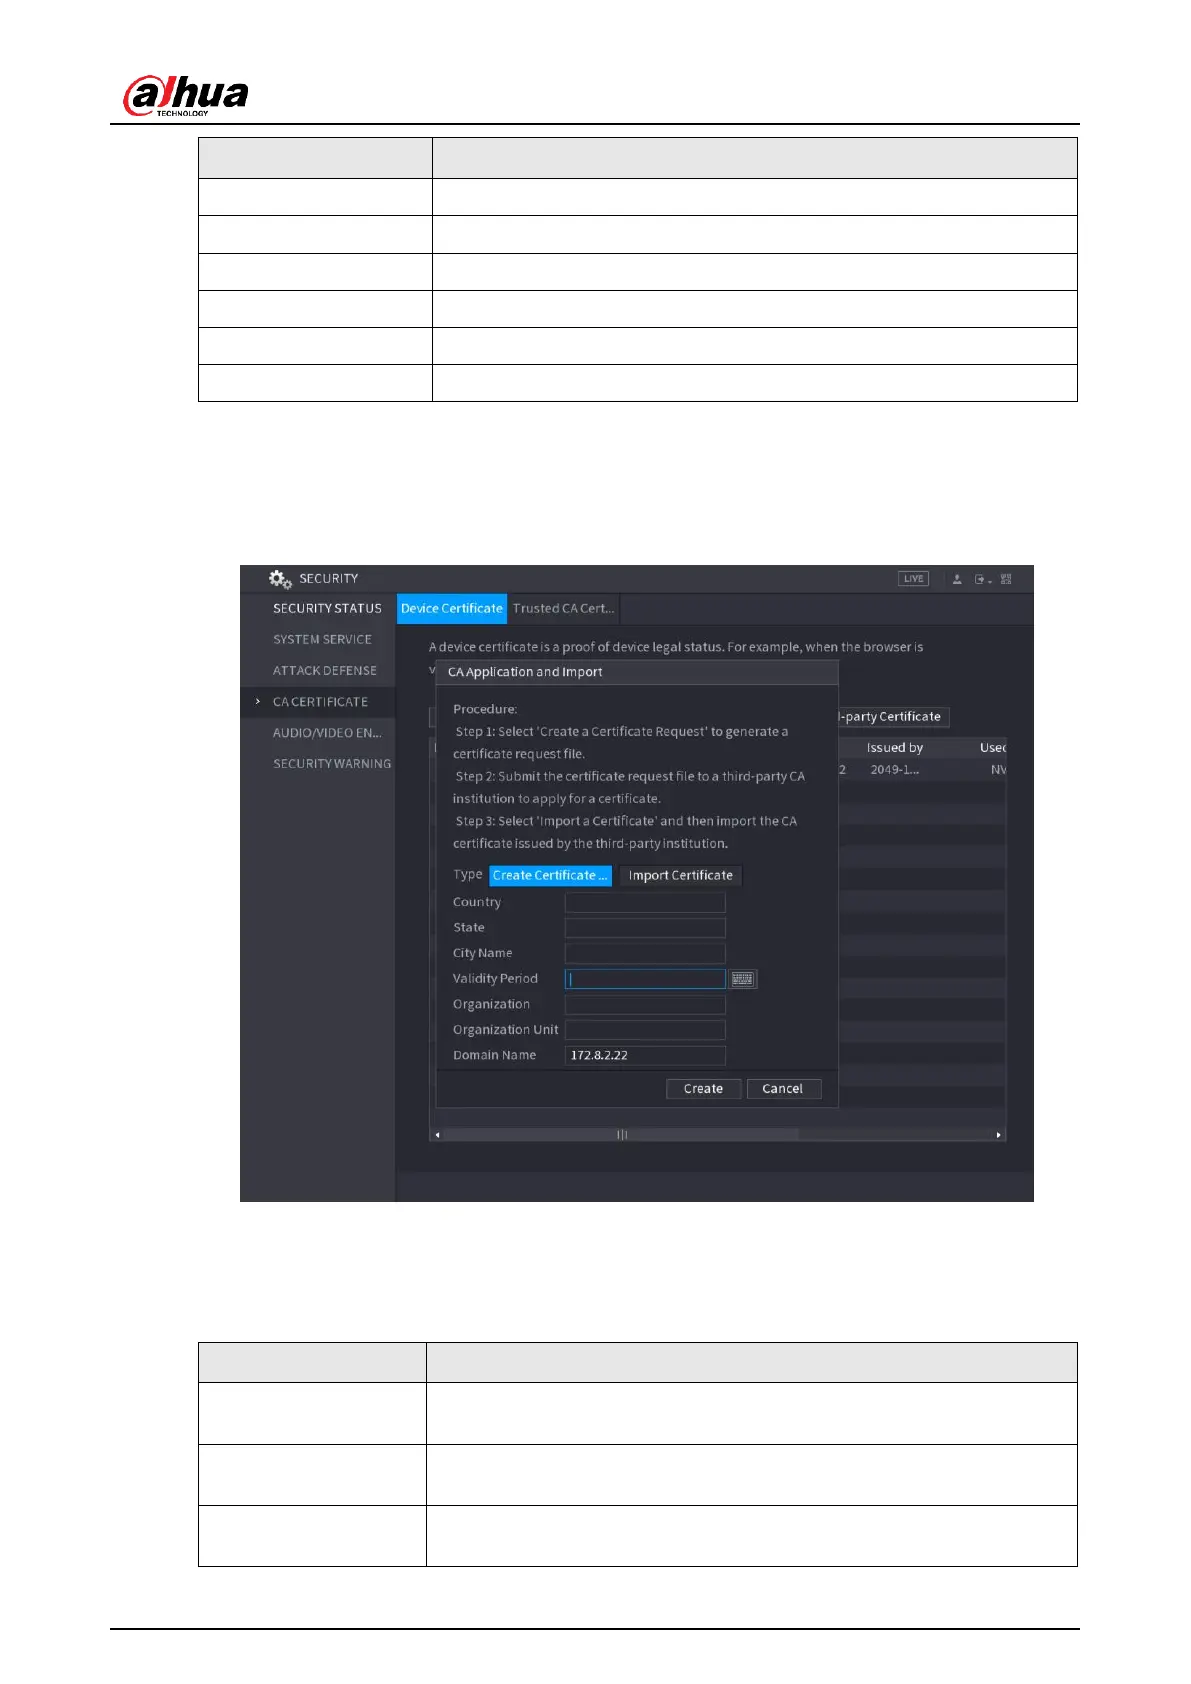Focus the Validity Period input field

(645, 979)
